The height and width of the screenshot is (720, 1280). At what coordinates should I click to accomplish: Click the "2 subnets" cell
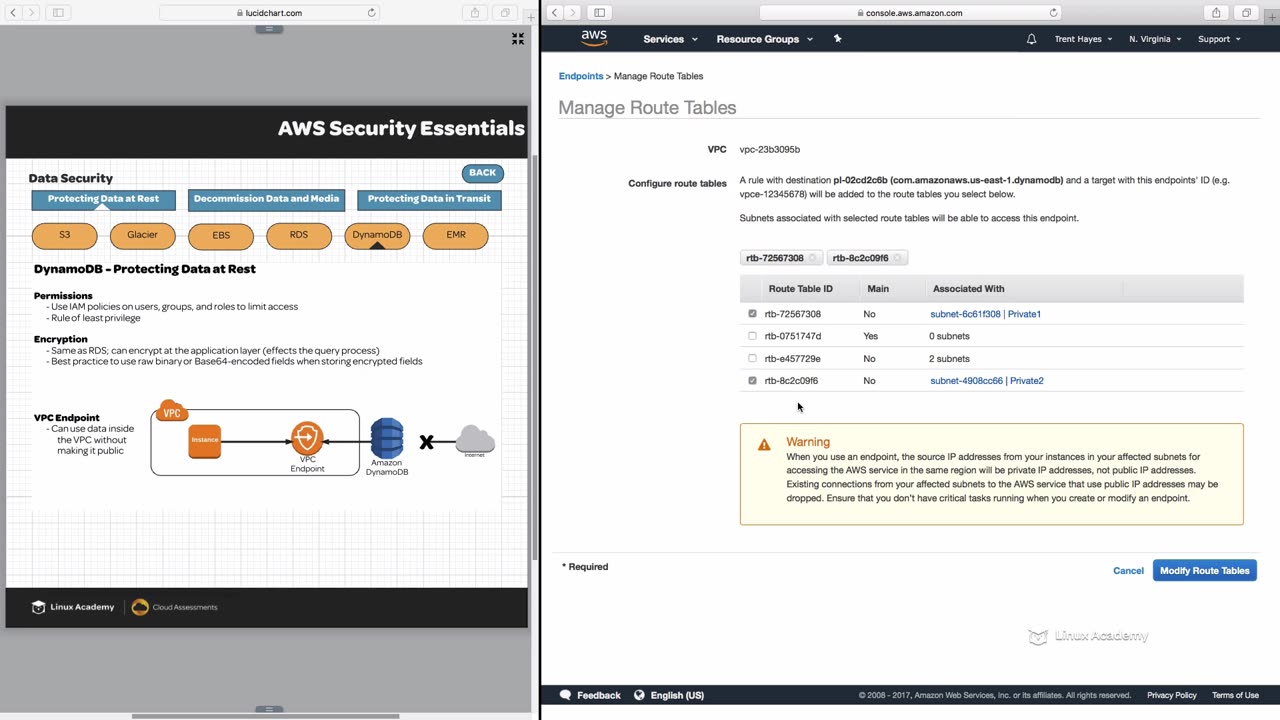coord(949,358)
